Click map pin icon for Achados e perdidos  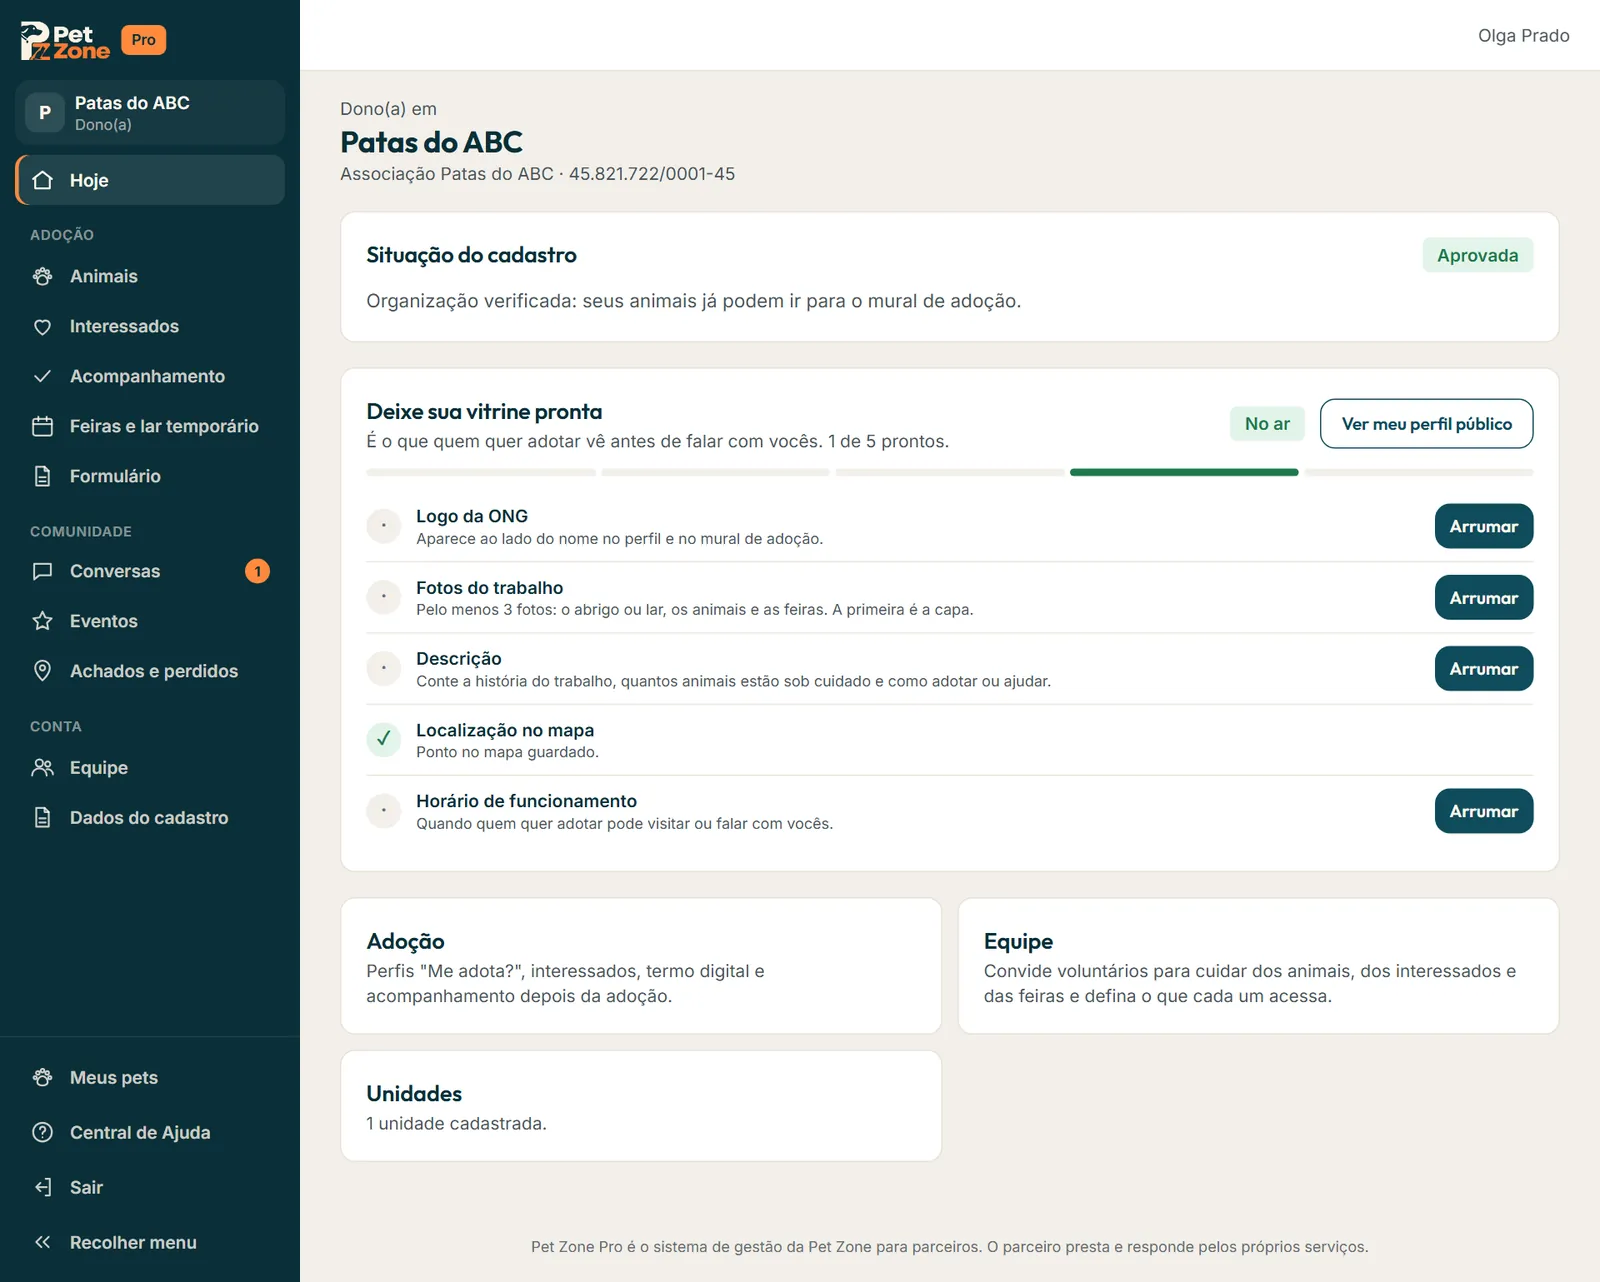pyautogui.click(x=42, y=671)
